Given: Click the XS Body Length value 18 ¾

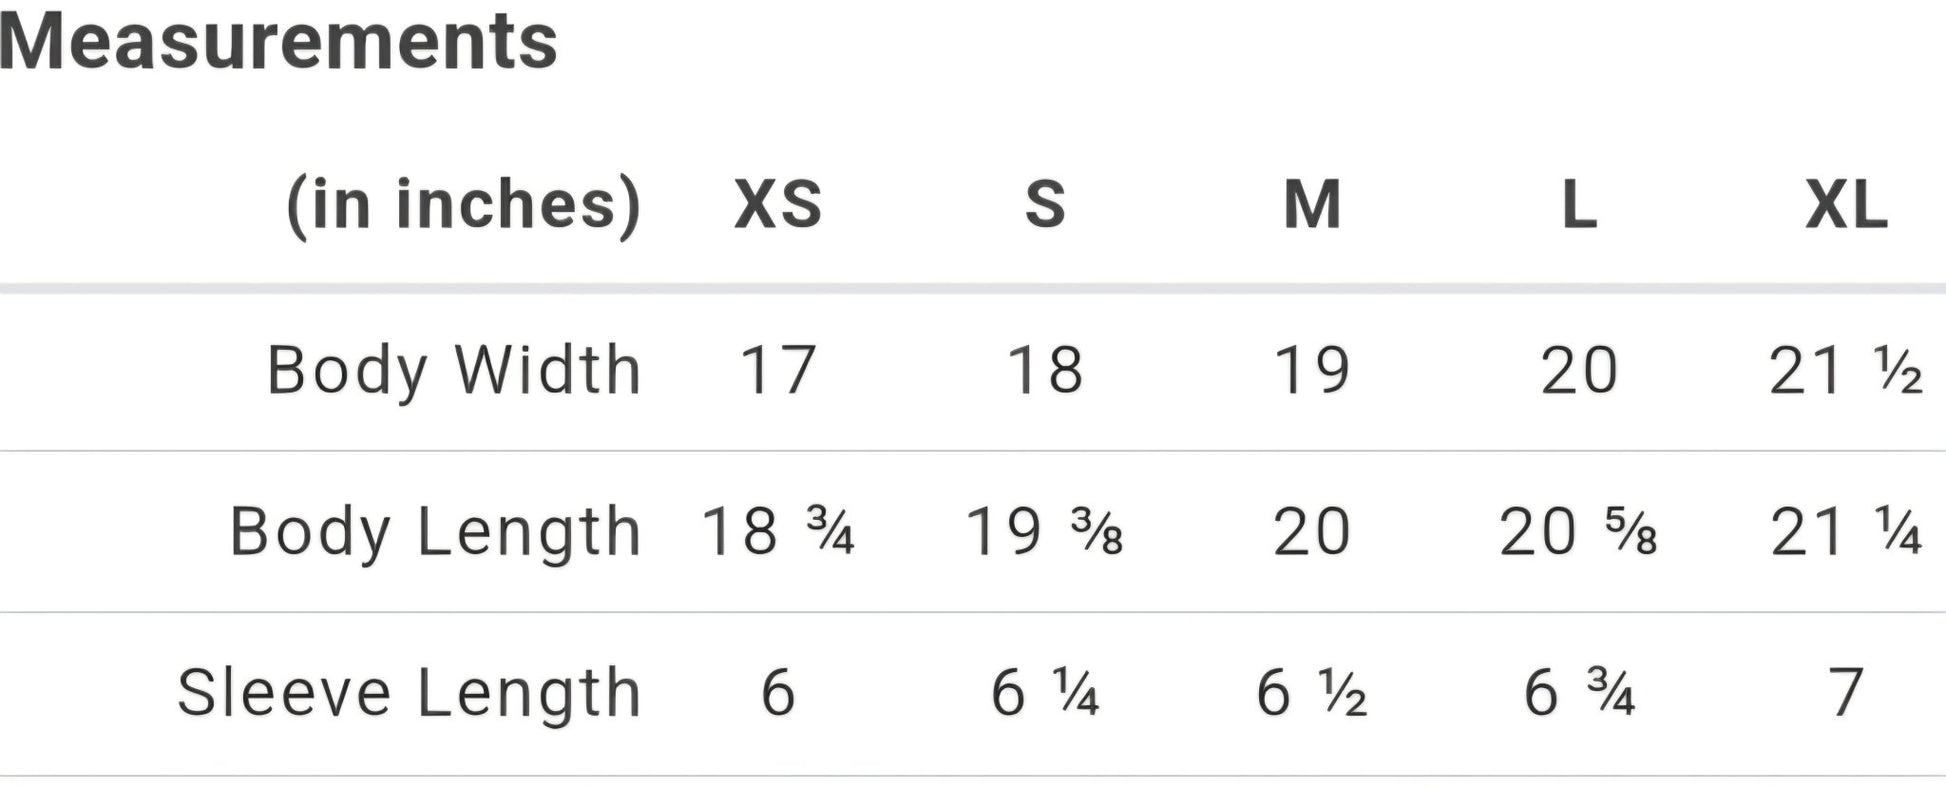Looking at the screenshot, I should [778, 531].
